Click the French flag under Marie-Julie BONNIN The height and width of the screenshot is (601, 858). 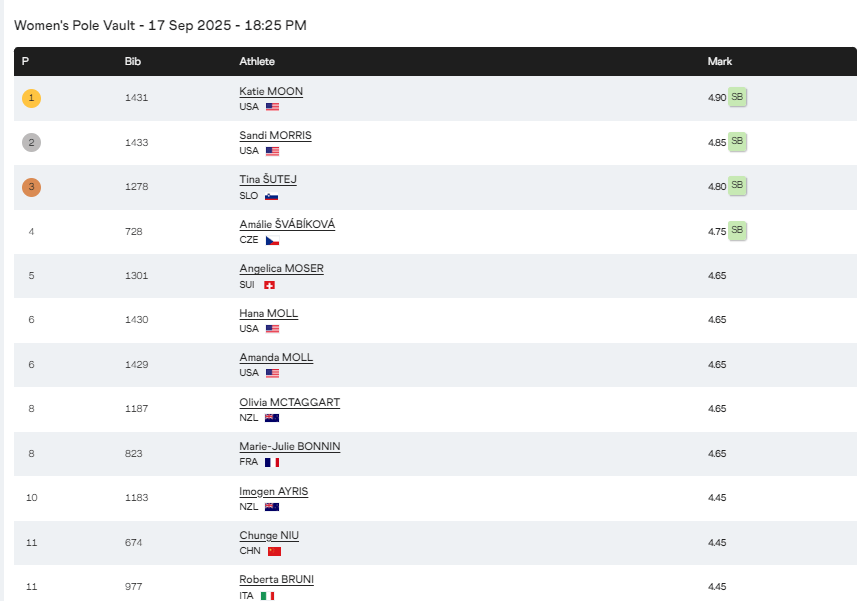[x=272, y=463]
